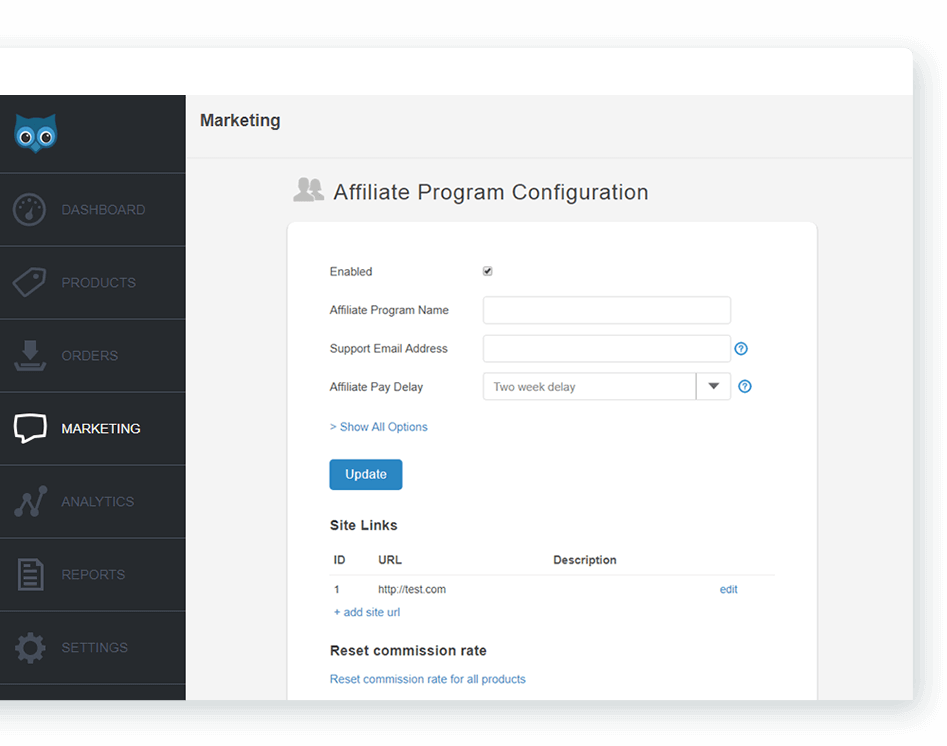Expand Show All Options
Image resolution: width=947 pixels, height=746 pixels.
click(x=379, y=427)
